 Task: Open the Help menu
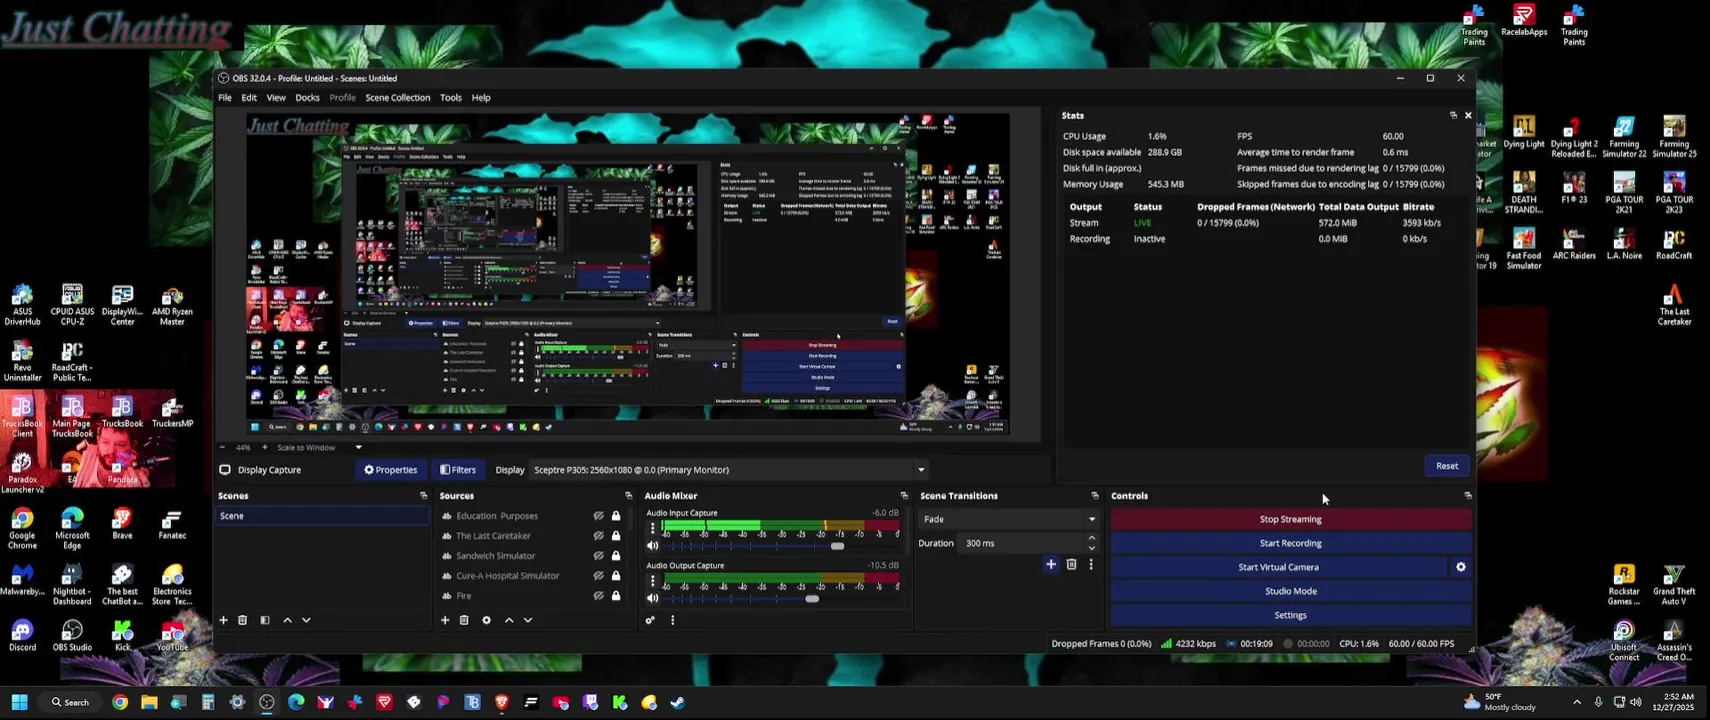[481, 98]
